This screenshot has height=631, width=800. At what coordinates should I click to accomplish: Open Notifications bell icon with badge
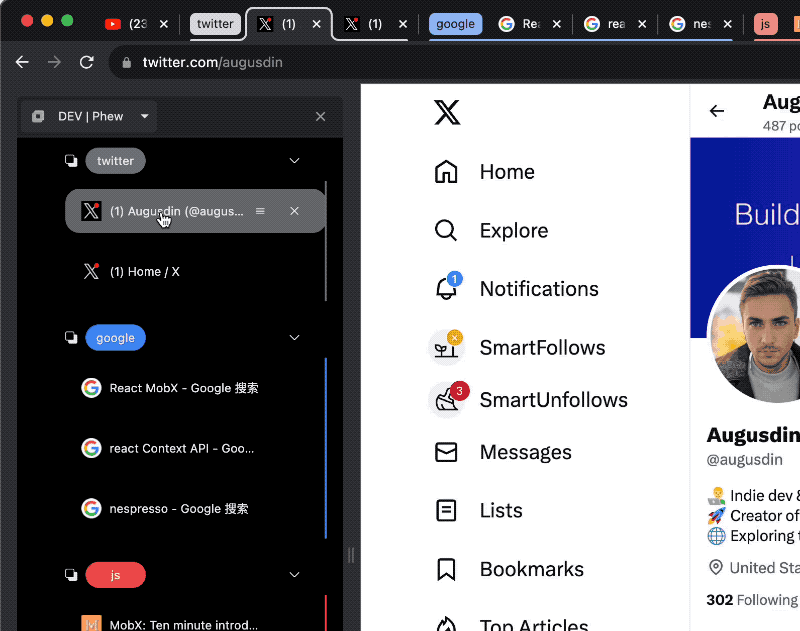(x=447, y=287)
